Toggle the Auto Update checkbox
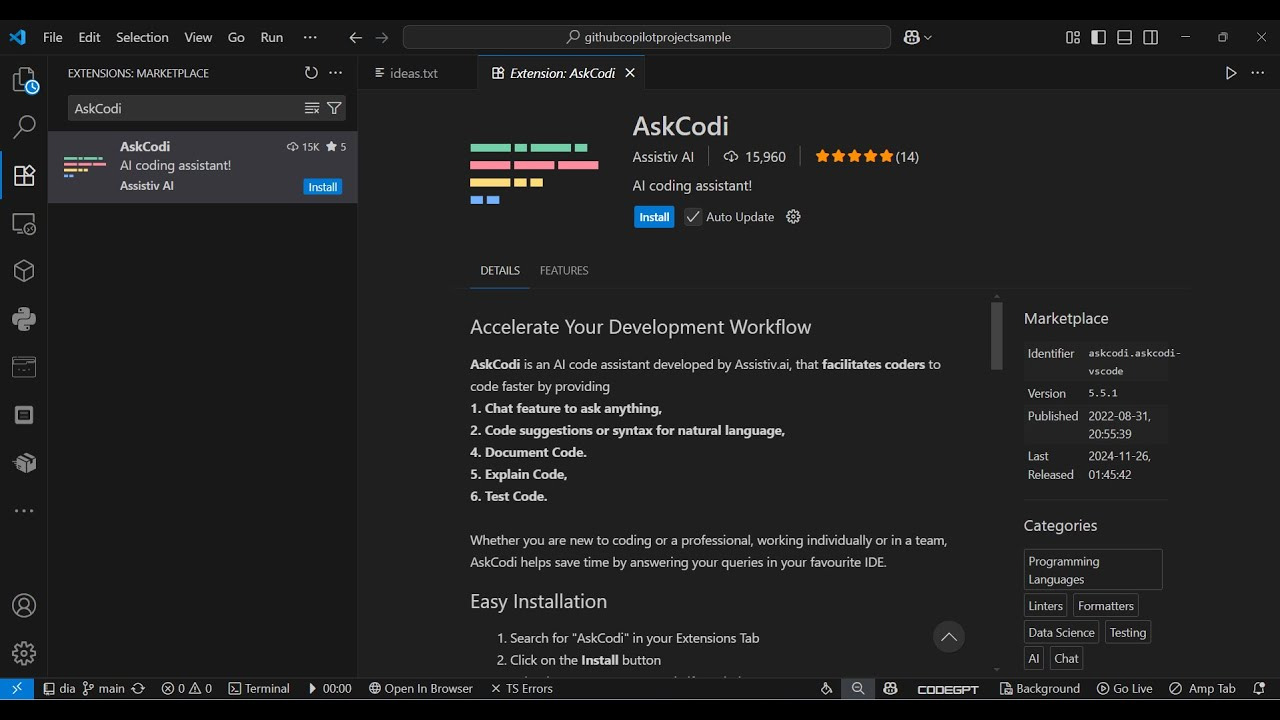The image size is (1280, 720). tap(693, 217)
